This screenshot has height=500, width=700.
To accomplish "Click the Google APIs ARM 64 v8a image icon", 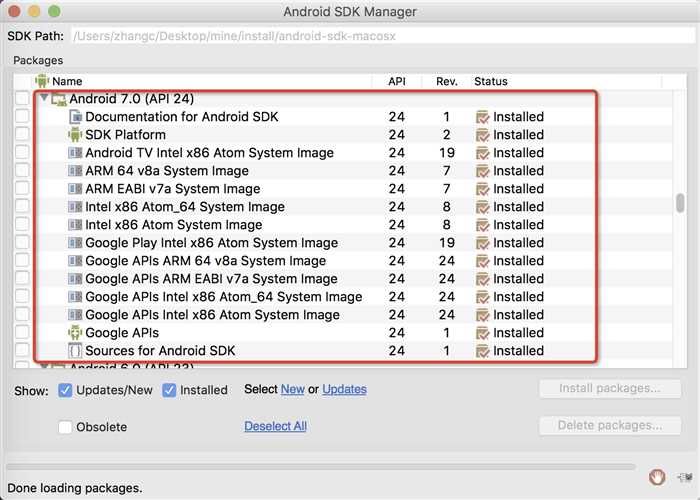I will 75,261.
